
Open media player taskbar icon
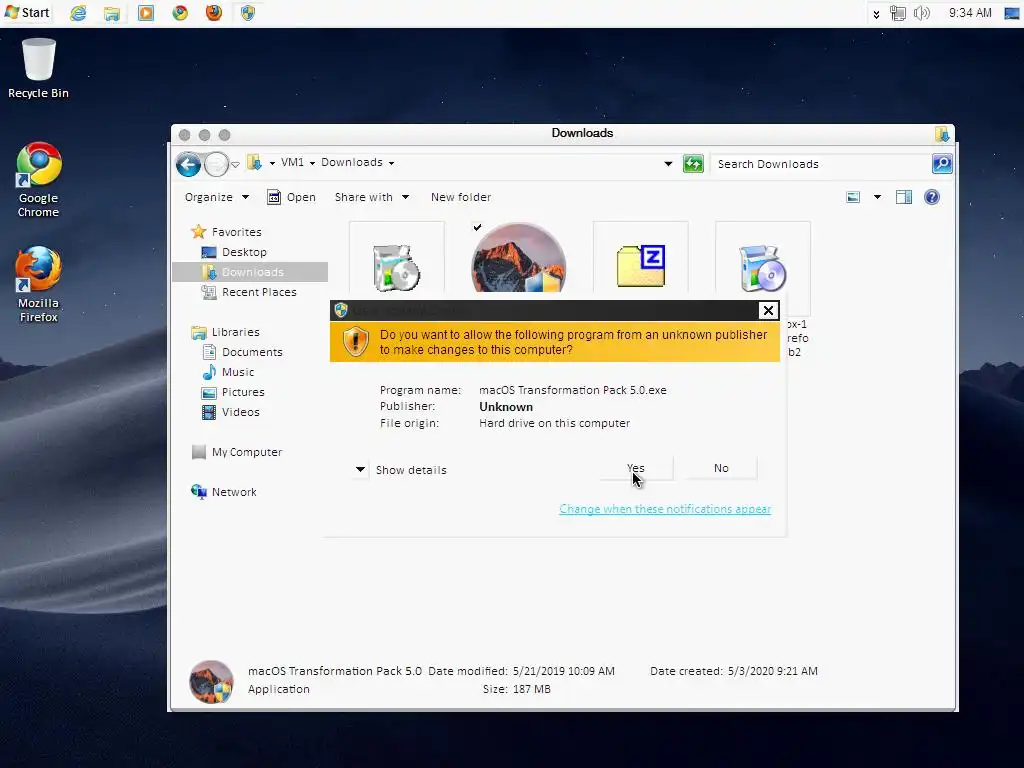pyautogui.click(x=146, y=12)
